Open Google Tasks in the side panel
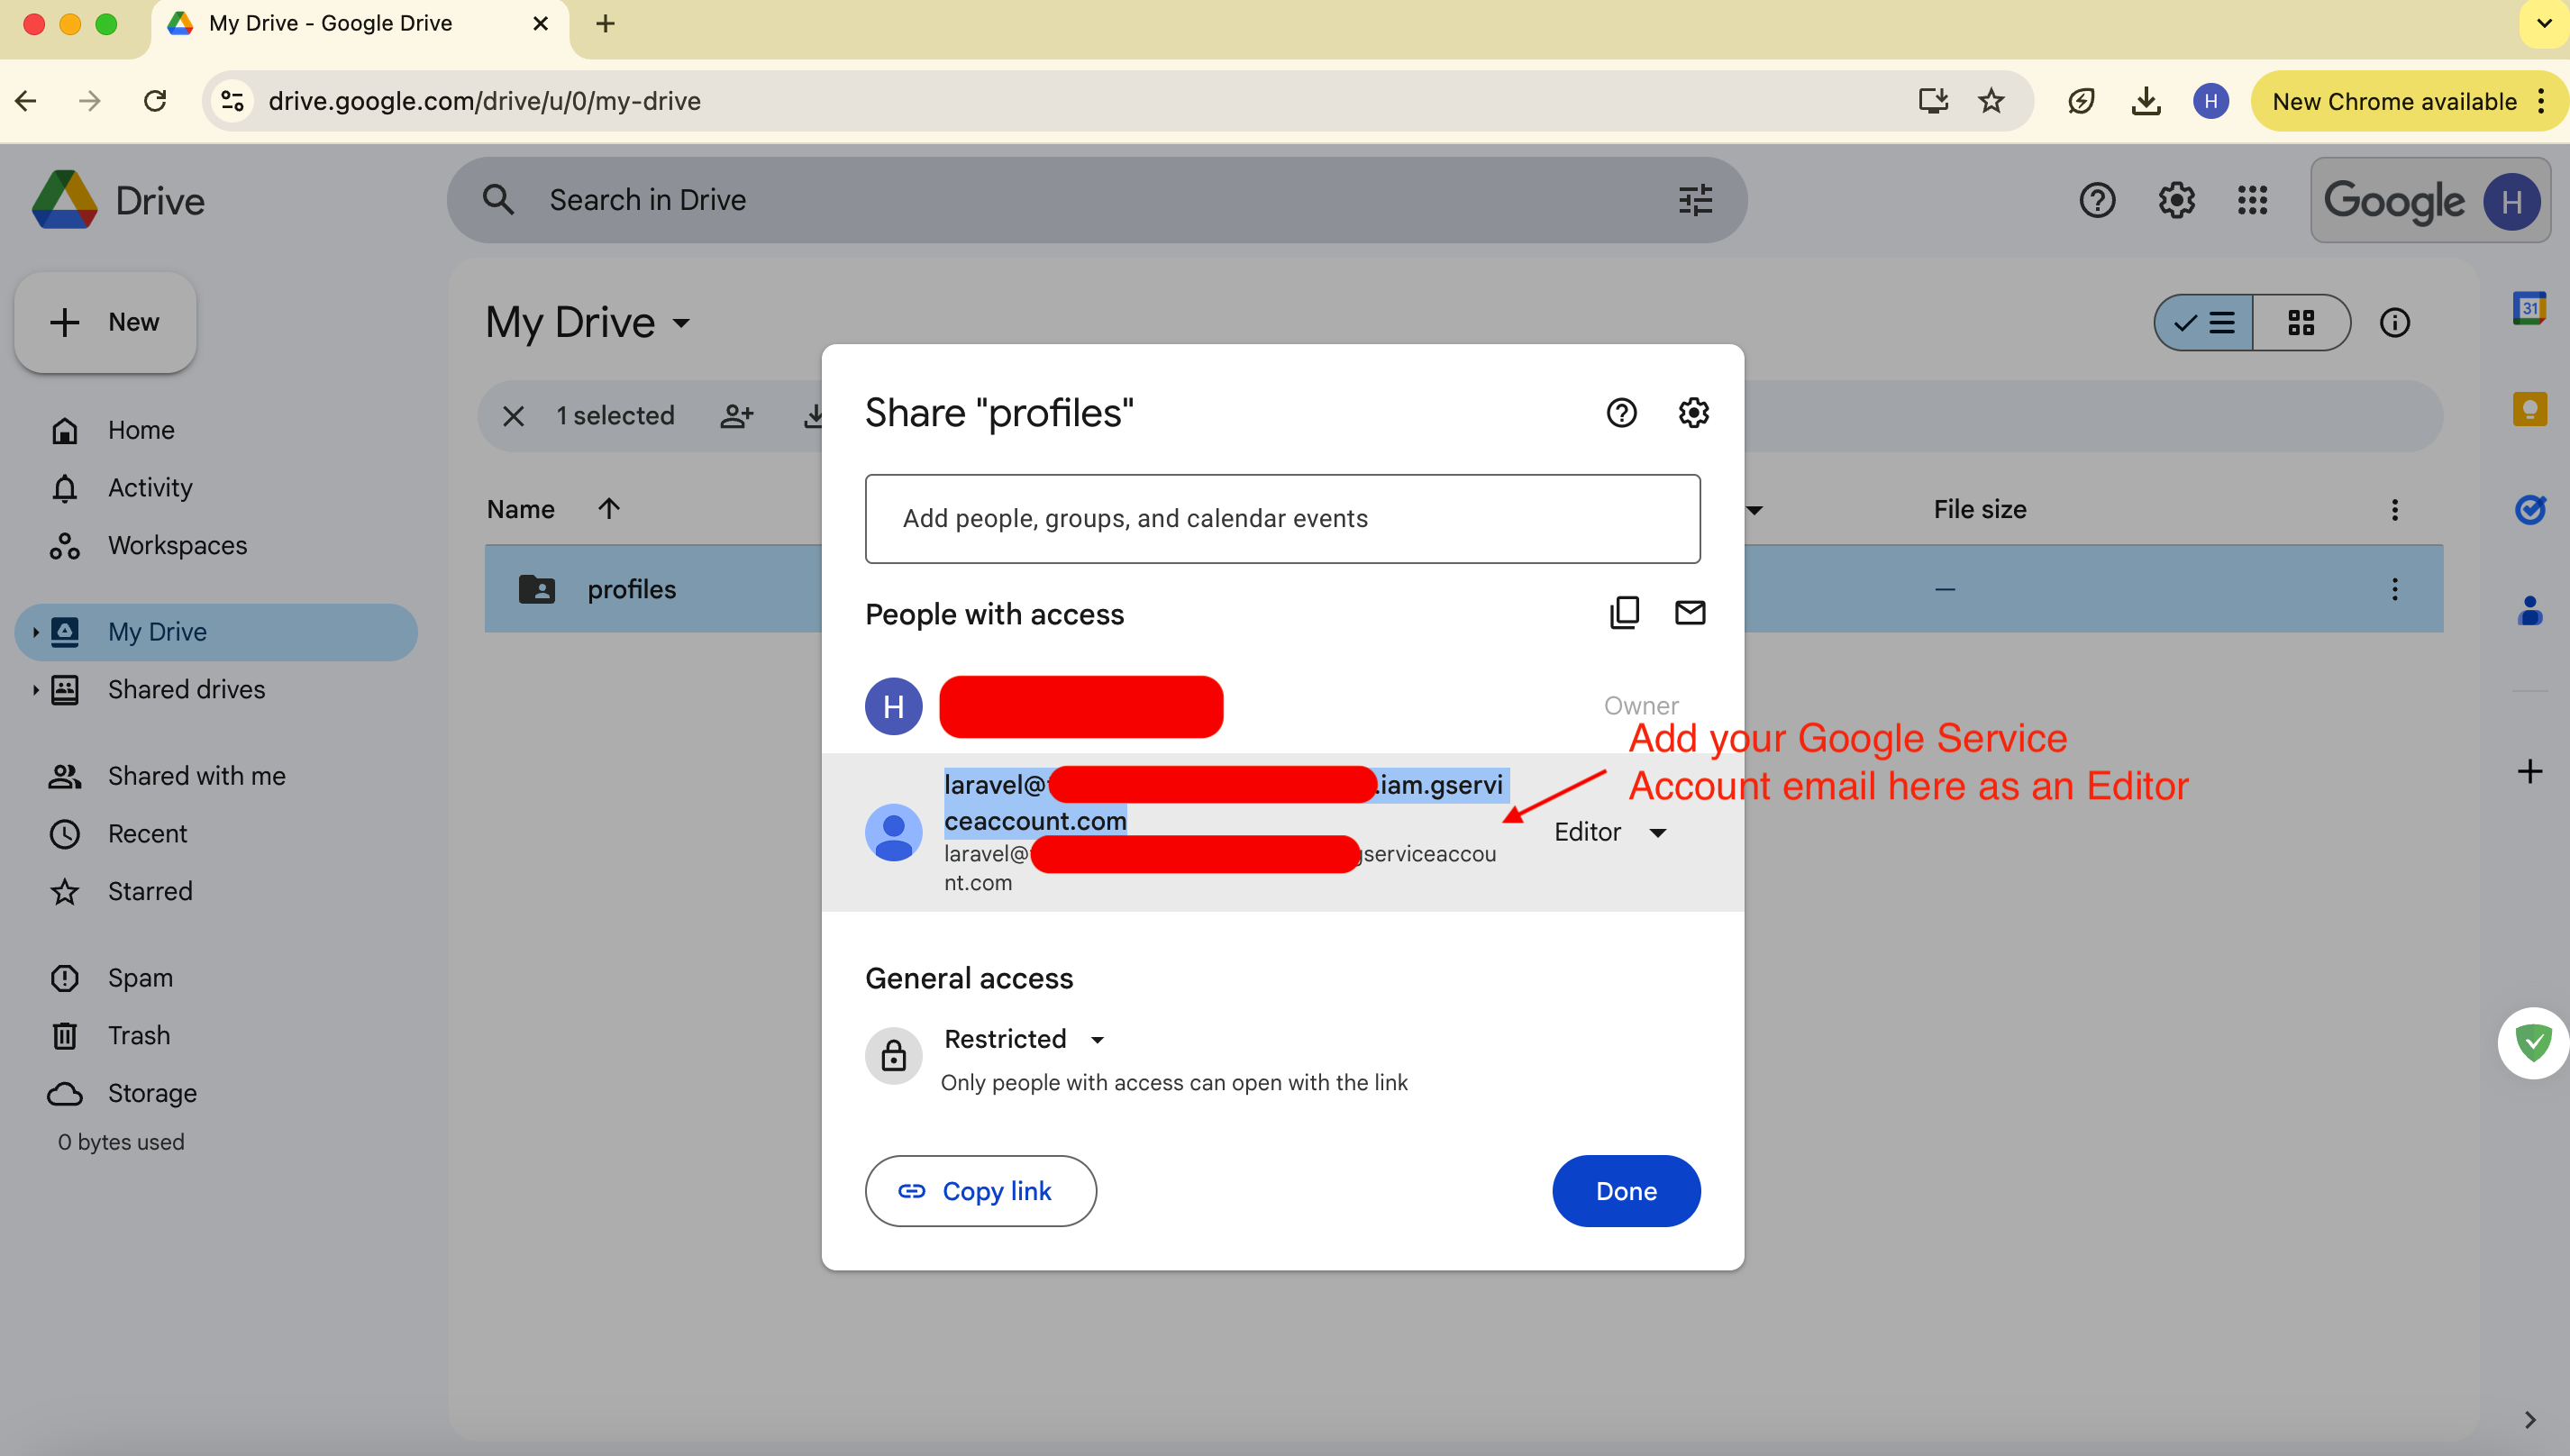2570x1456 pixels. (x=2529, y=510)
